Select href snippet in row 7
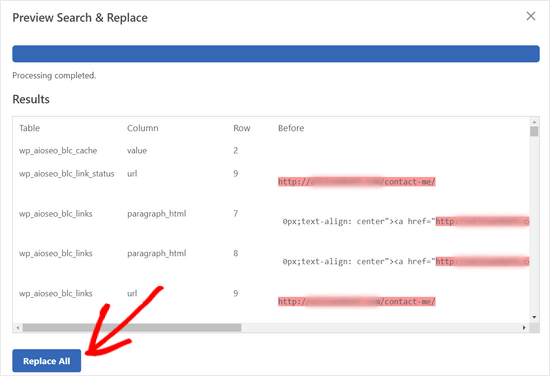Viewport: 550px width, 376px height. coord(406,222)
